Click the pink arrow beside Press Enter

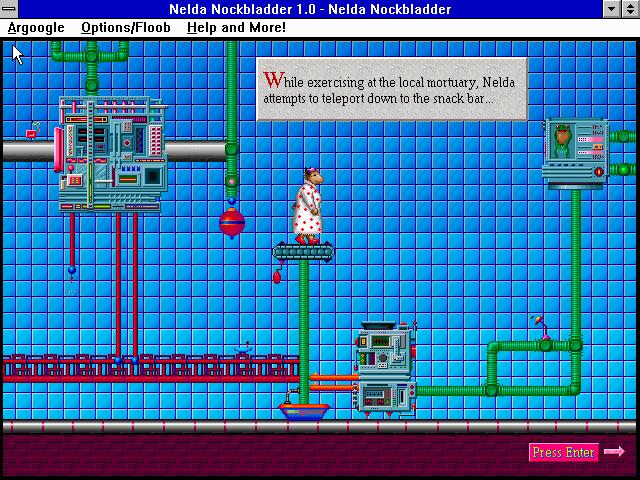(x=614, y=451)
